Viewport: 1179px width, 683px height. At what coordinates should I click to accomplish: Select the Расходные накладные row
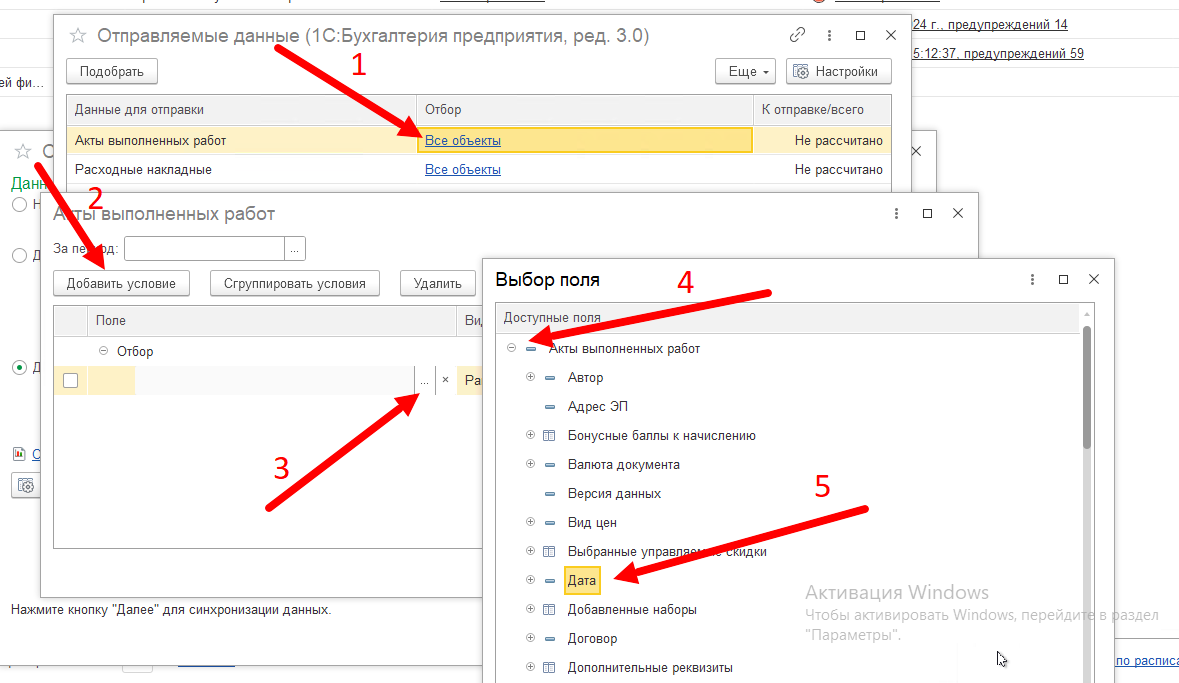pos(479,170)
